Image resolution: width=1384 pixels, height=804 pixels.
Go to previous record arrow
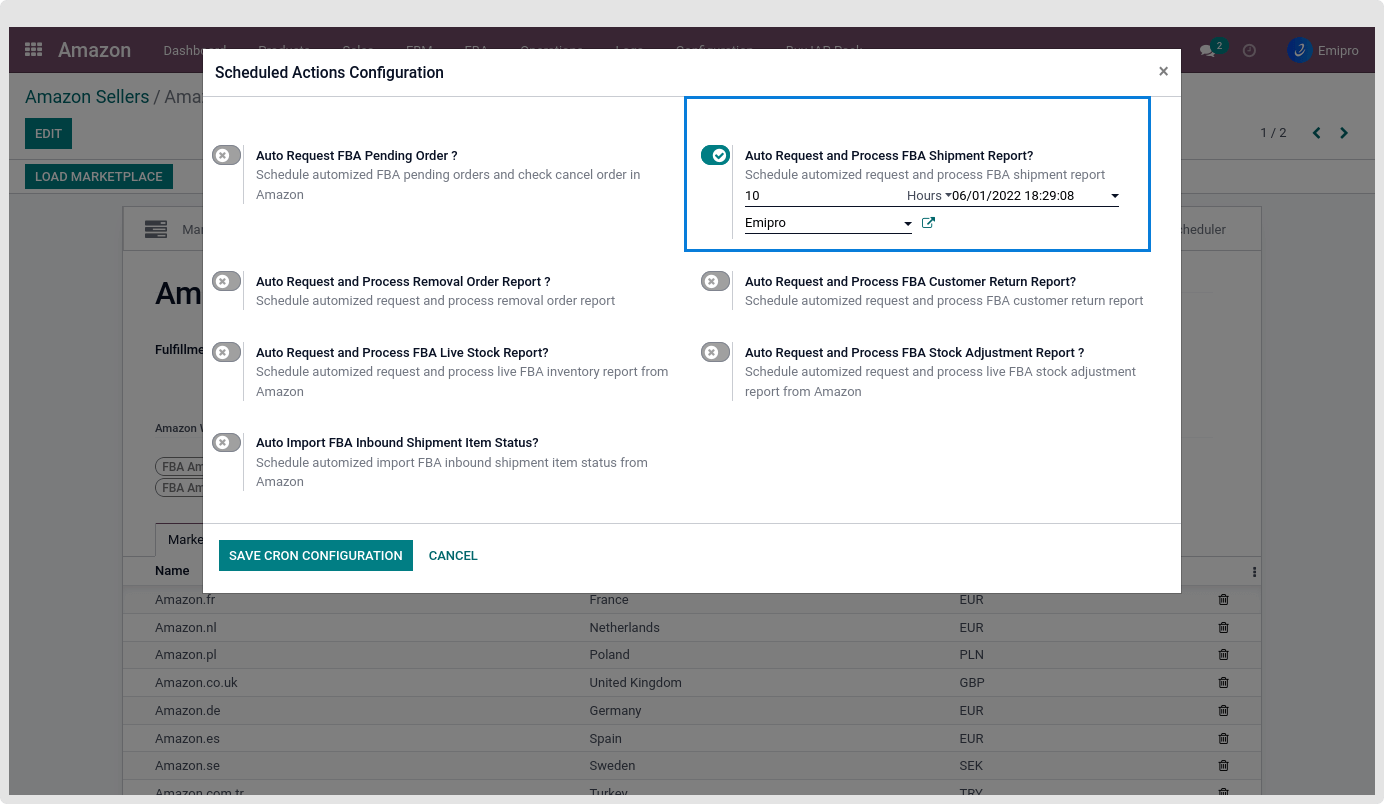point(1316,133)
